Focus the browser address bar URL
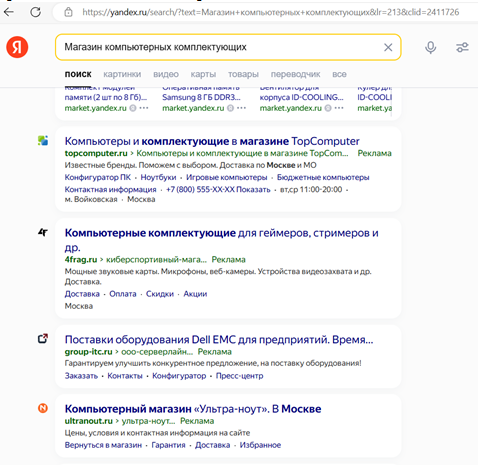The width and height of the screenshot is (478, 465). [271, 12]
